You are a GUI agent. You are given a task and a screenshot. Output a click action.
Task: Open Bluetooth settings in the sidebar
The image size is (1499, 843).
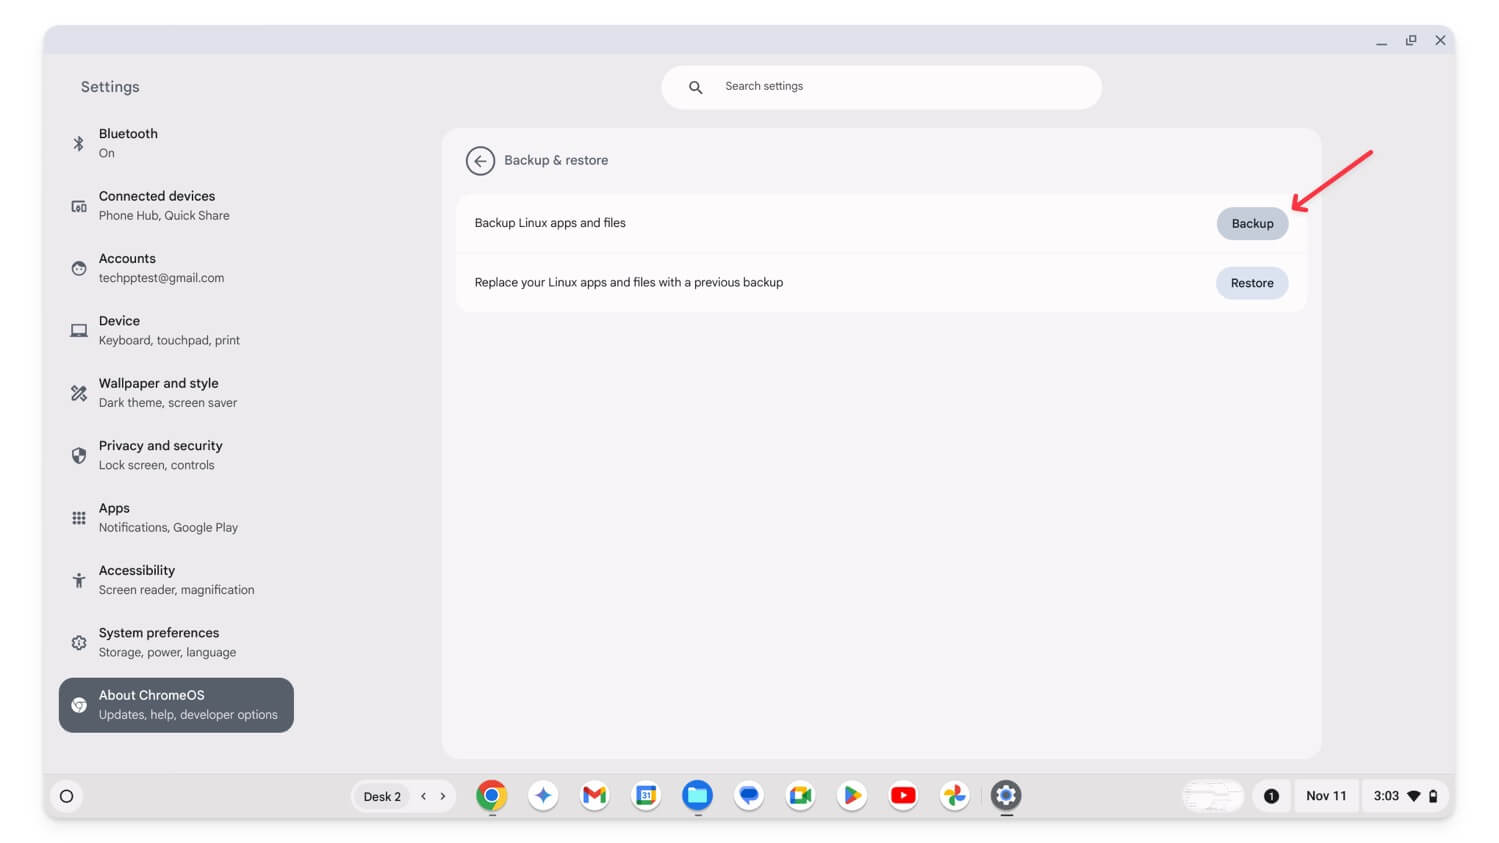pyautogui.click(x=176, y=143)
